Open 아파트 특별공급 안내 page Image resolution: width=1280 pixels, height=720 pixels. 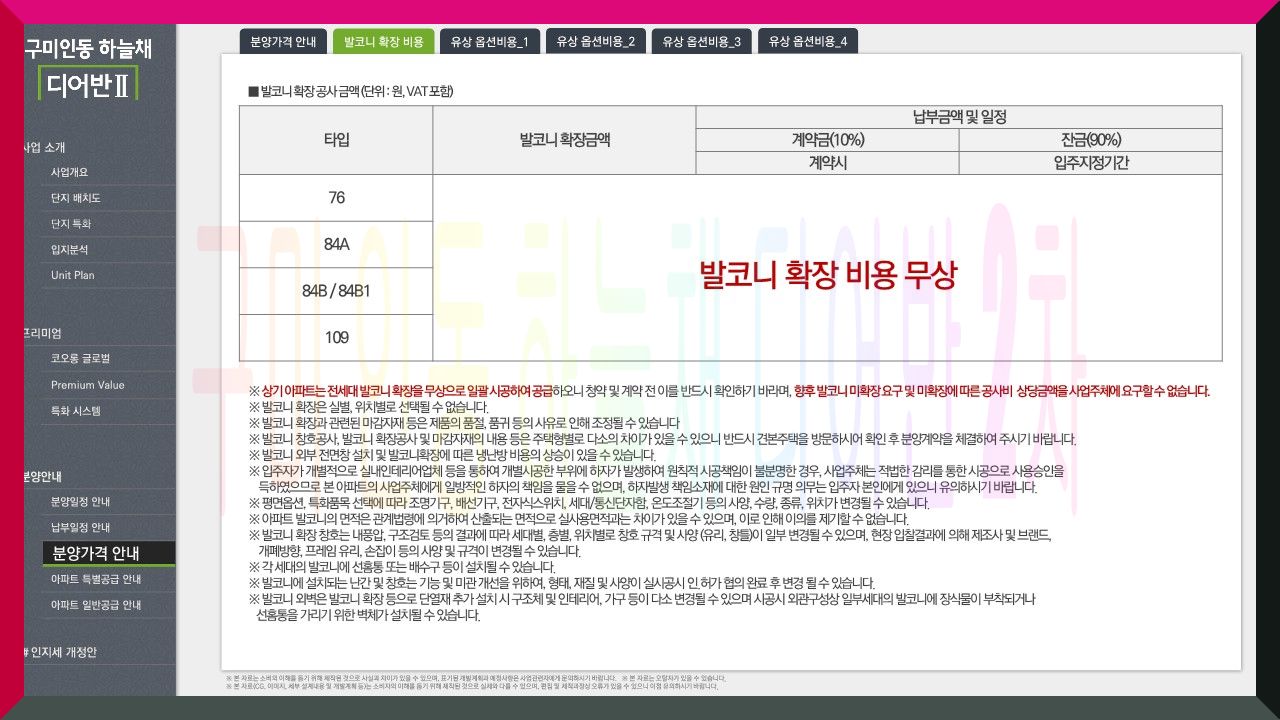tap(98, 579)
